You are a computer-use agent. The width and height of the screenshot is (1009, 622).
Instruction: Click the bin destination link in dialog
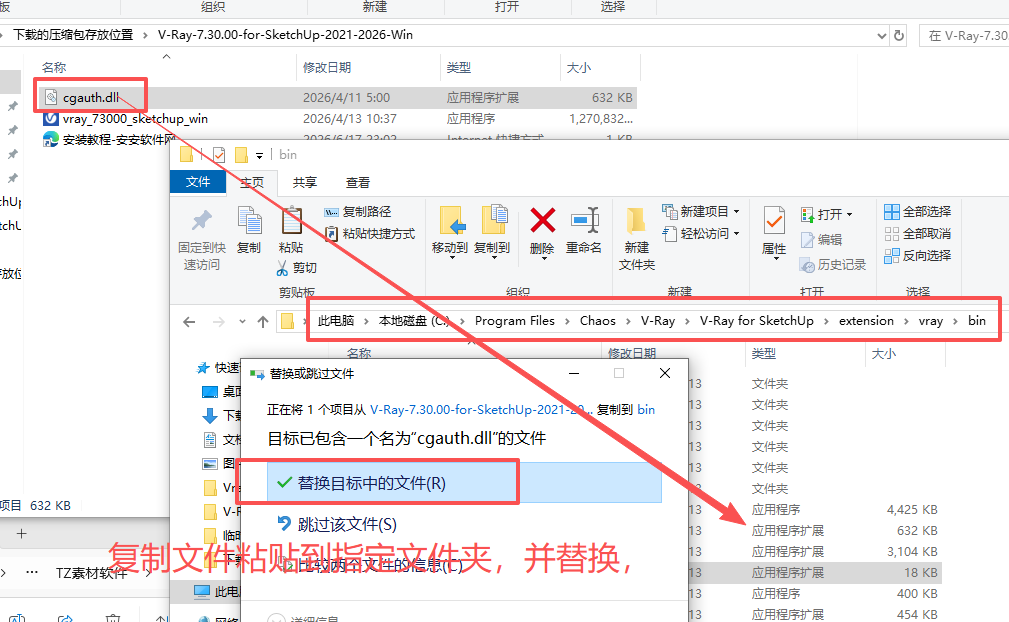(646, 410)
